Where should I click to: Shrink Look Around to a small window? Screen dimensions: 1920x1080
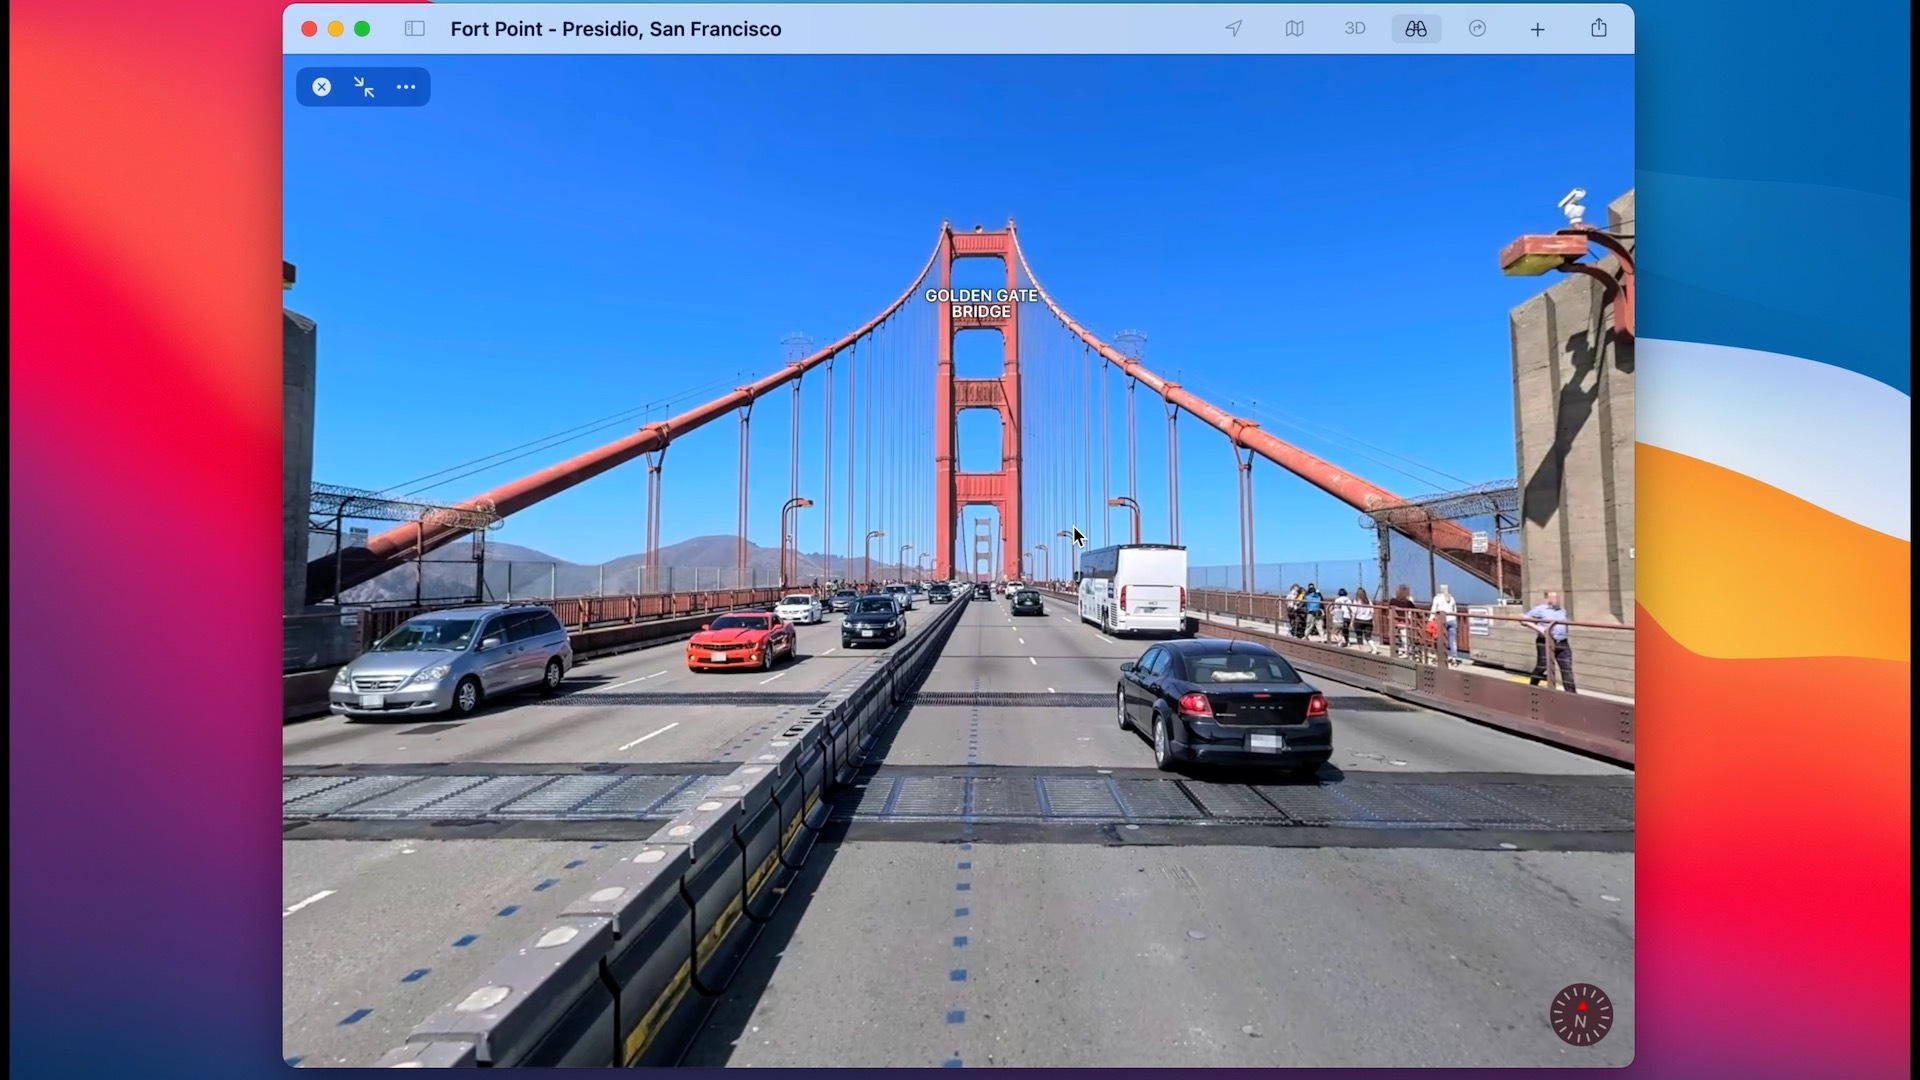364,87
